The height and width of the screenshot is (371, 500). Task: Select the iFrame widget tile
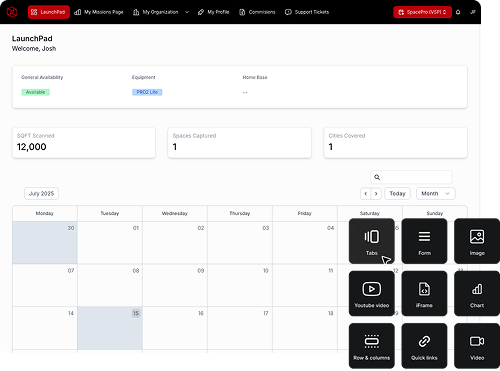click(424, 293)
